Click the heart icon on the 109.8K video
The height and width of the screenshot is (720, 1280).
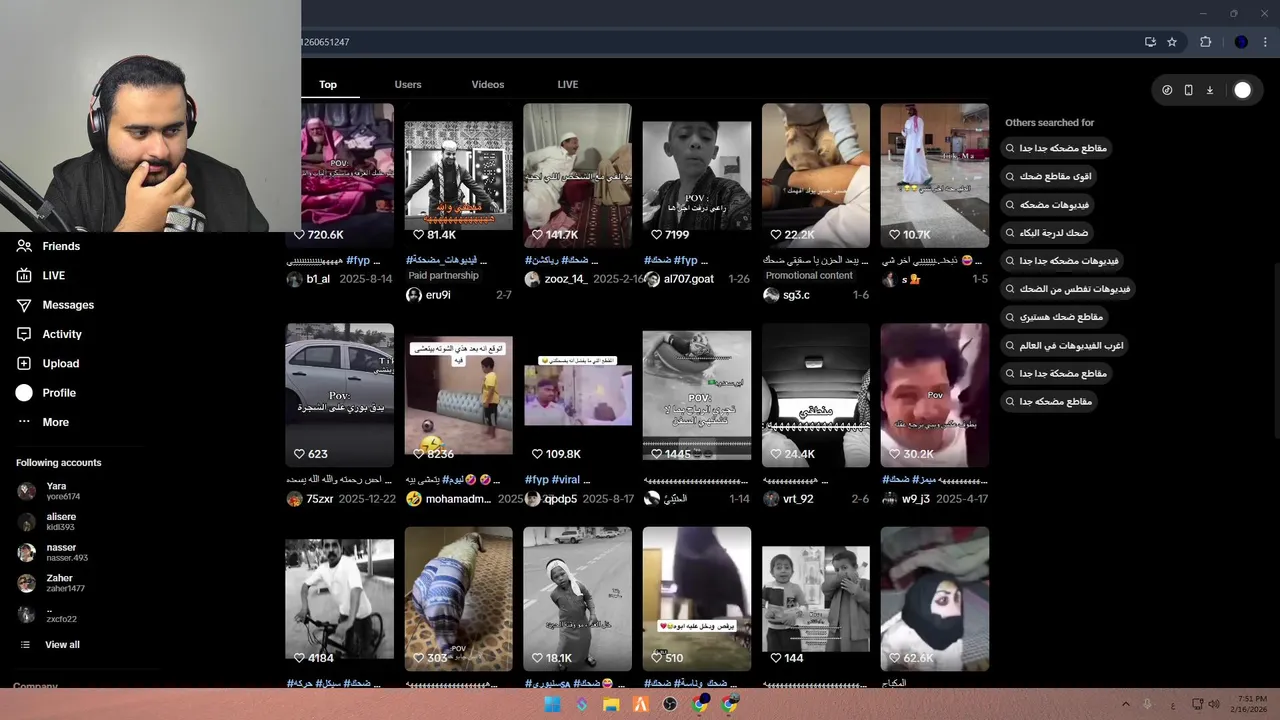537,454
